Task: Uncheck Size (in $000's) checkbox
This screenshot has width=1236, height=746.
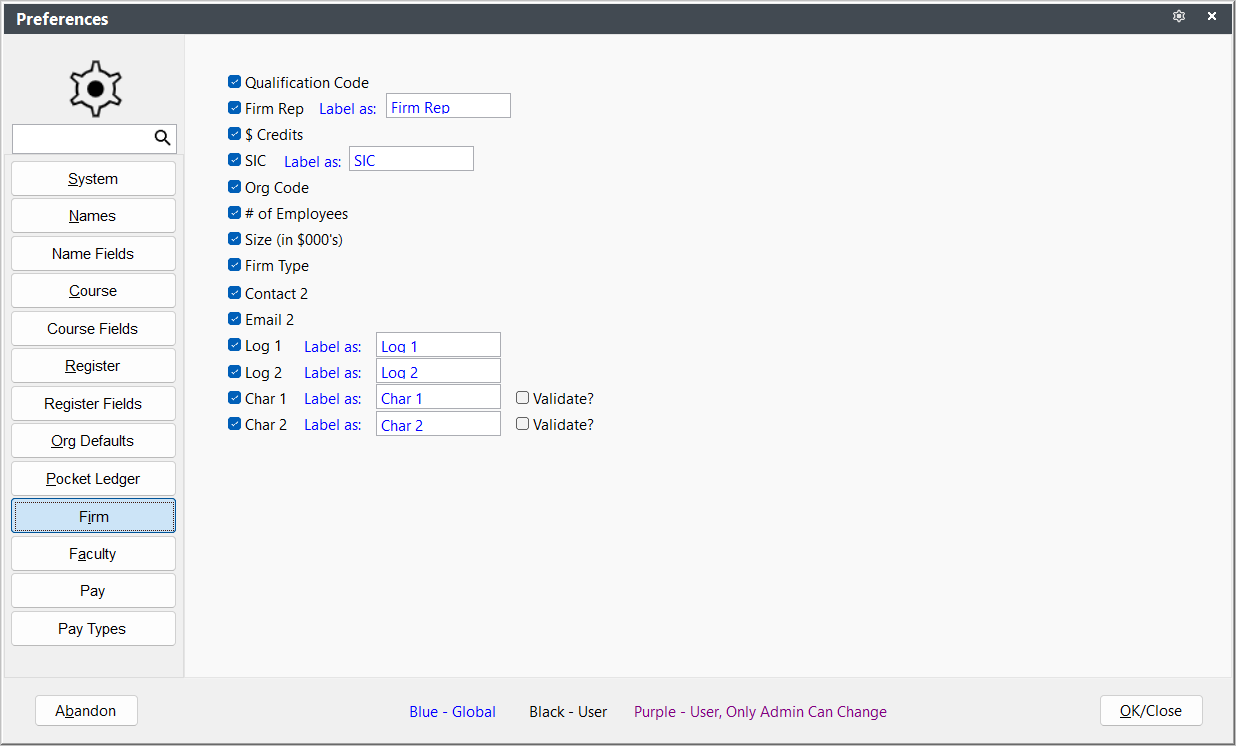Action: tap(235, 238)
